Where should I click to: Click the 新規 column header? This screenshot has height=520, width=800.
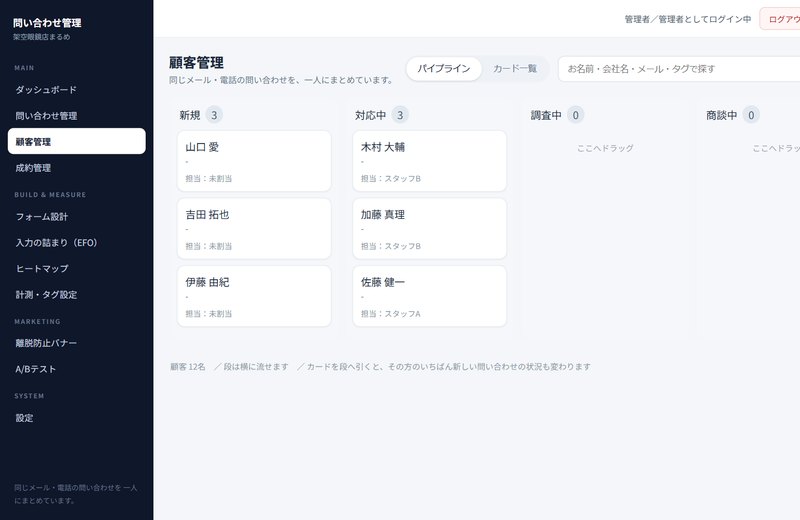(x=190, y=115)
